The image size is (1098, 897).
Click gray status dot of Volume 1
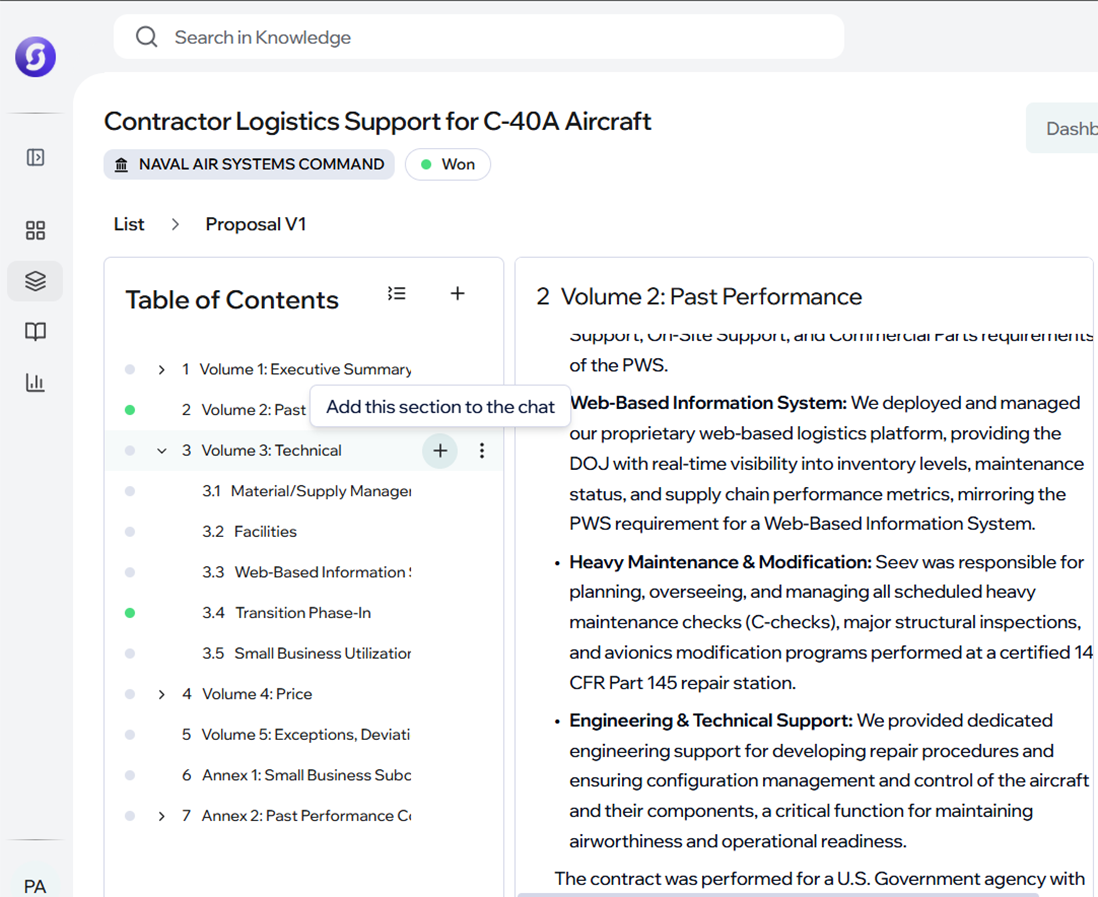pyautogui.click(x=130, y=369)
